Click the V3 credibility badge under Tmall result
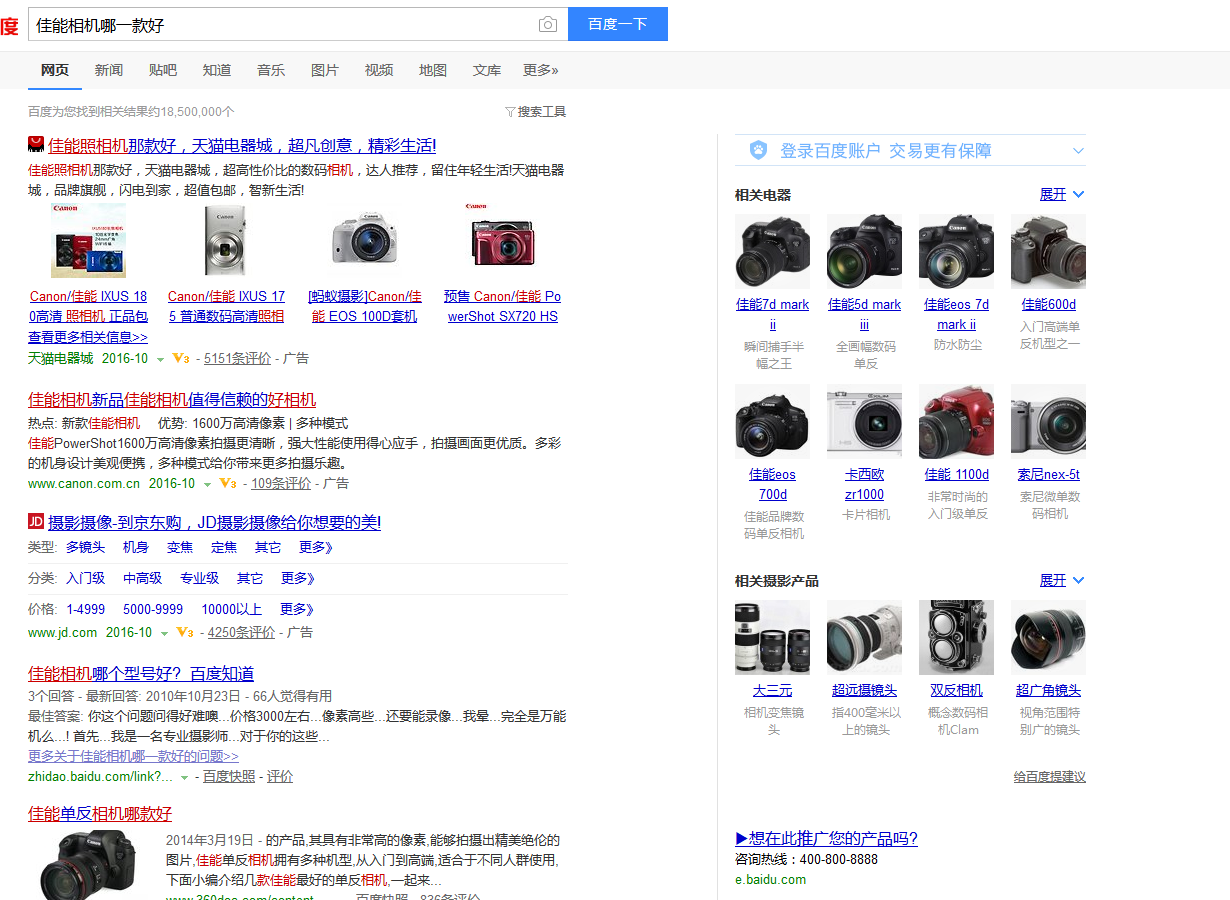The image size is (1230, 900). (181, 358)
